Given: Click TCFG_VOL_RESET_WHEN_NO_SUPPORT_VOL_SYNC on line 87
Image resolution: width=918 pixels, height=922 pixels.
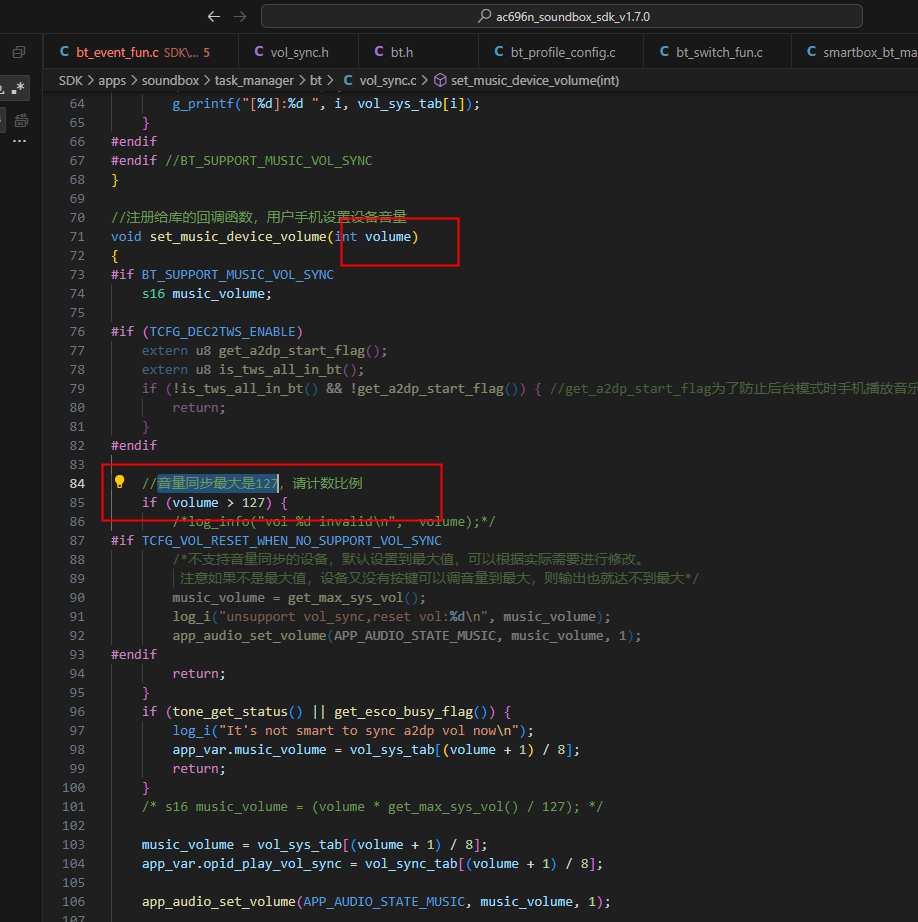Looking at the screenshot, I should [x=292, y=540].
